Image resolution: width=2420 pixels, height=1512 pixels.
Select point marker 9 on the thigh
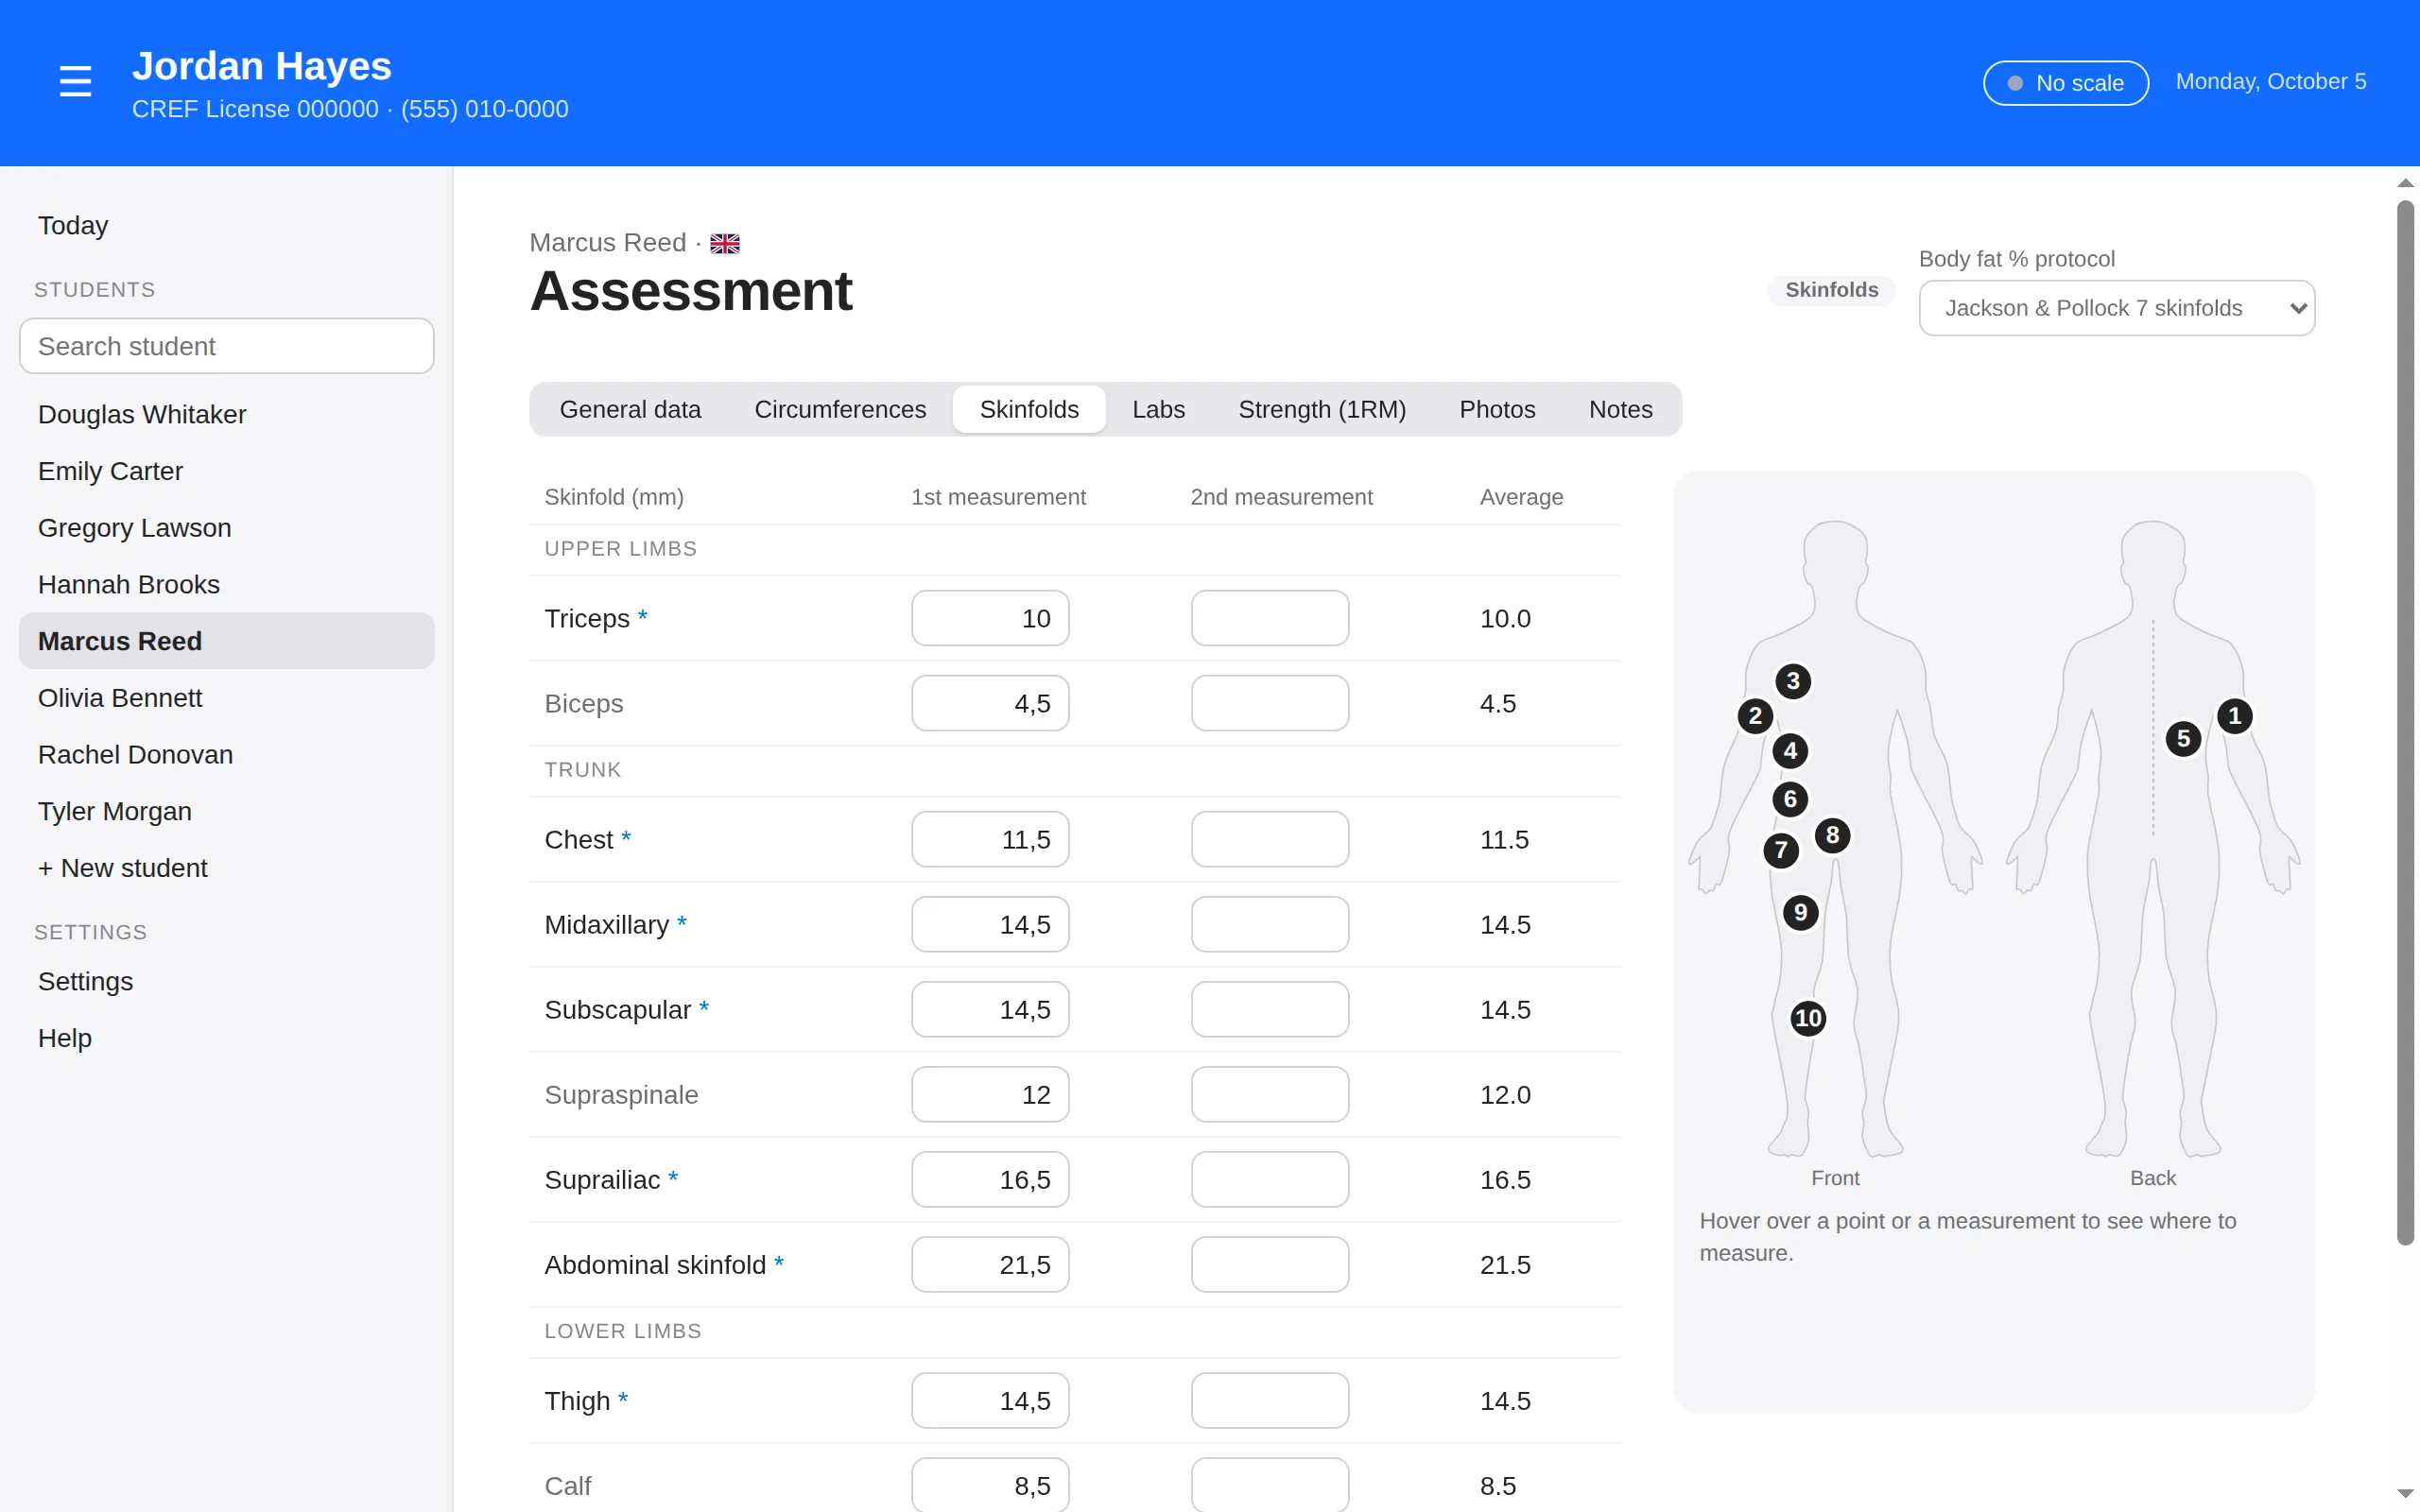[1800, 912]
